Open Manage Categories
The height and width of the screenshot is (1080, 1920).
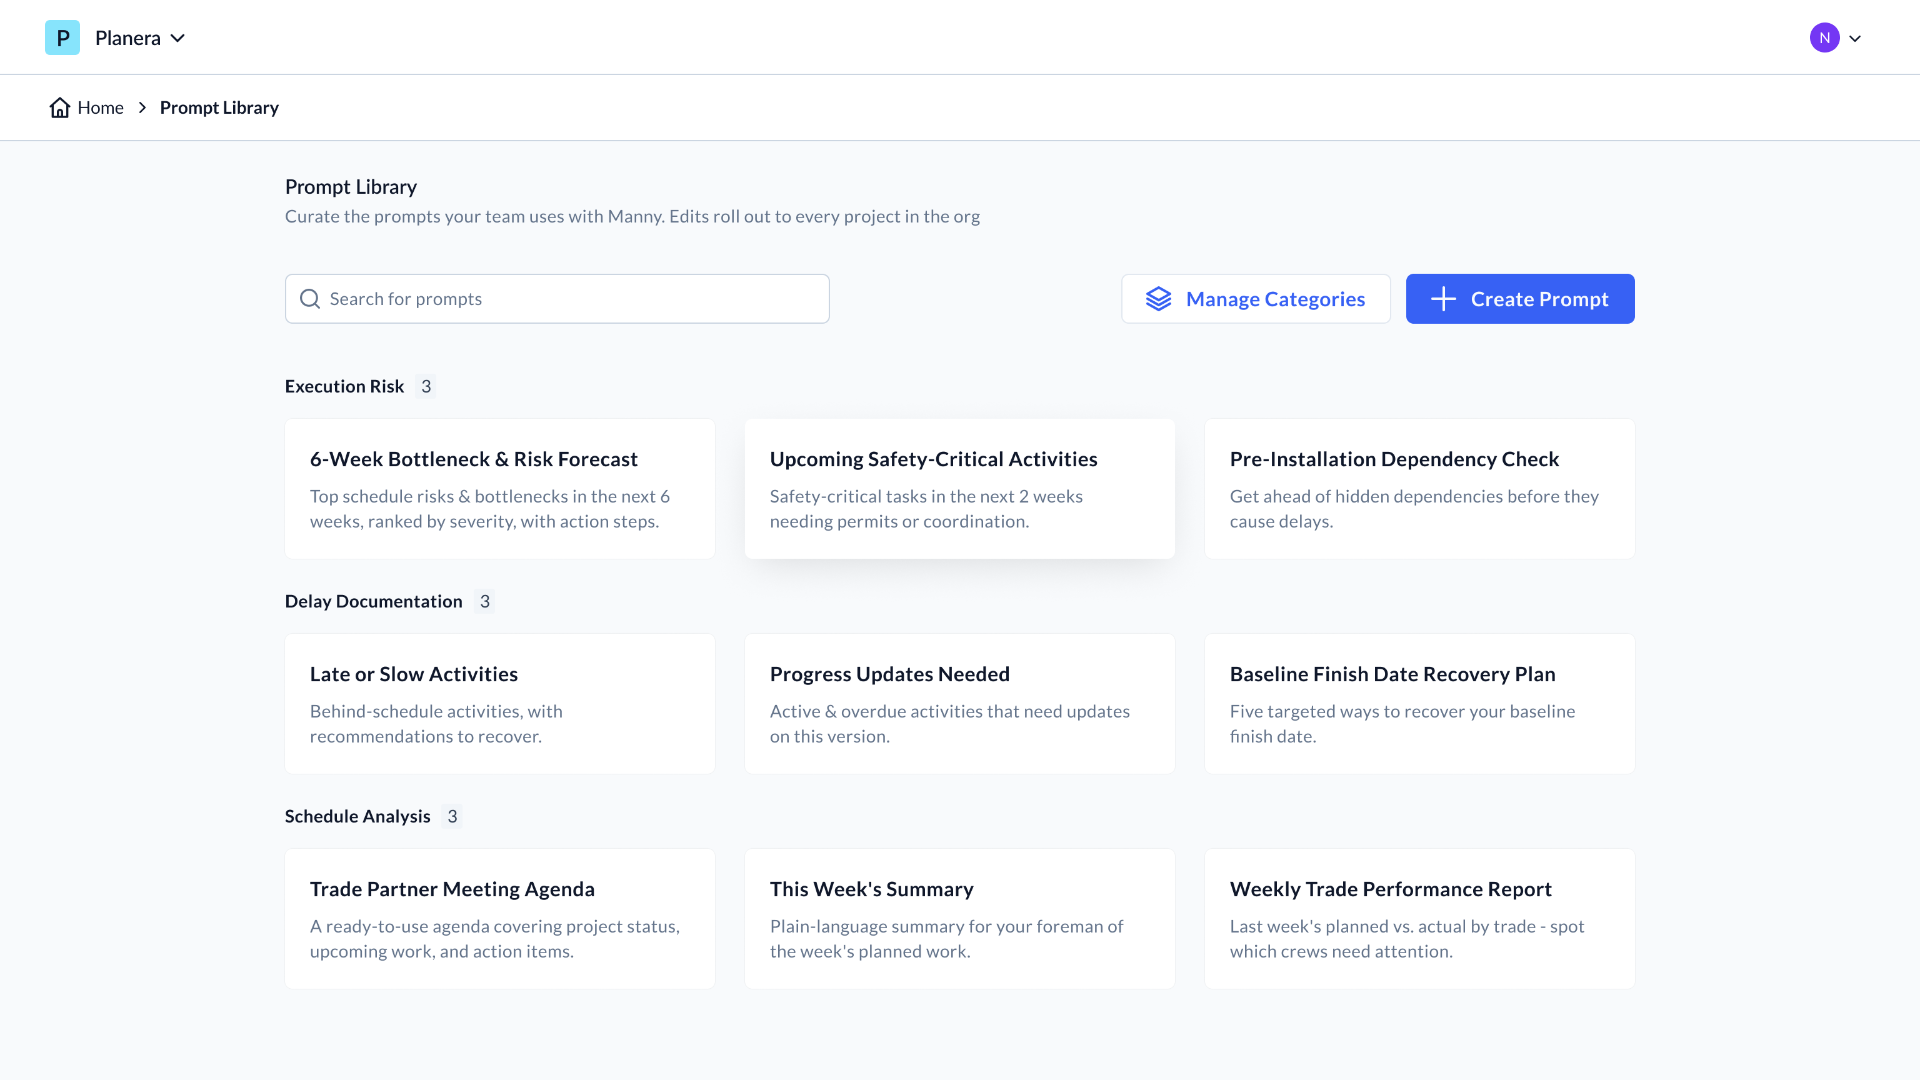click(x=1255, y=299)
